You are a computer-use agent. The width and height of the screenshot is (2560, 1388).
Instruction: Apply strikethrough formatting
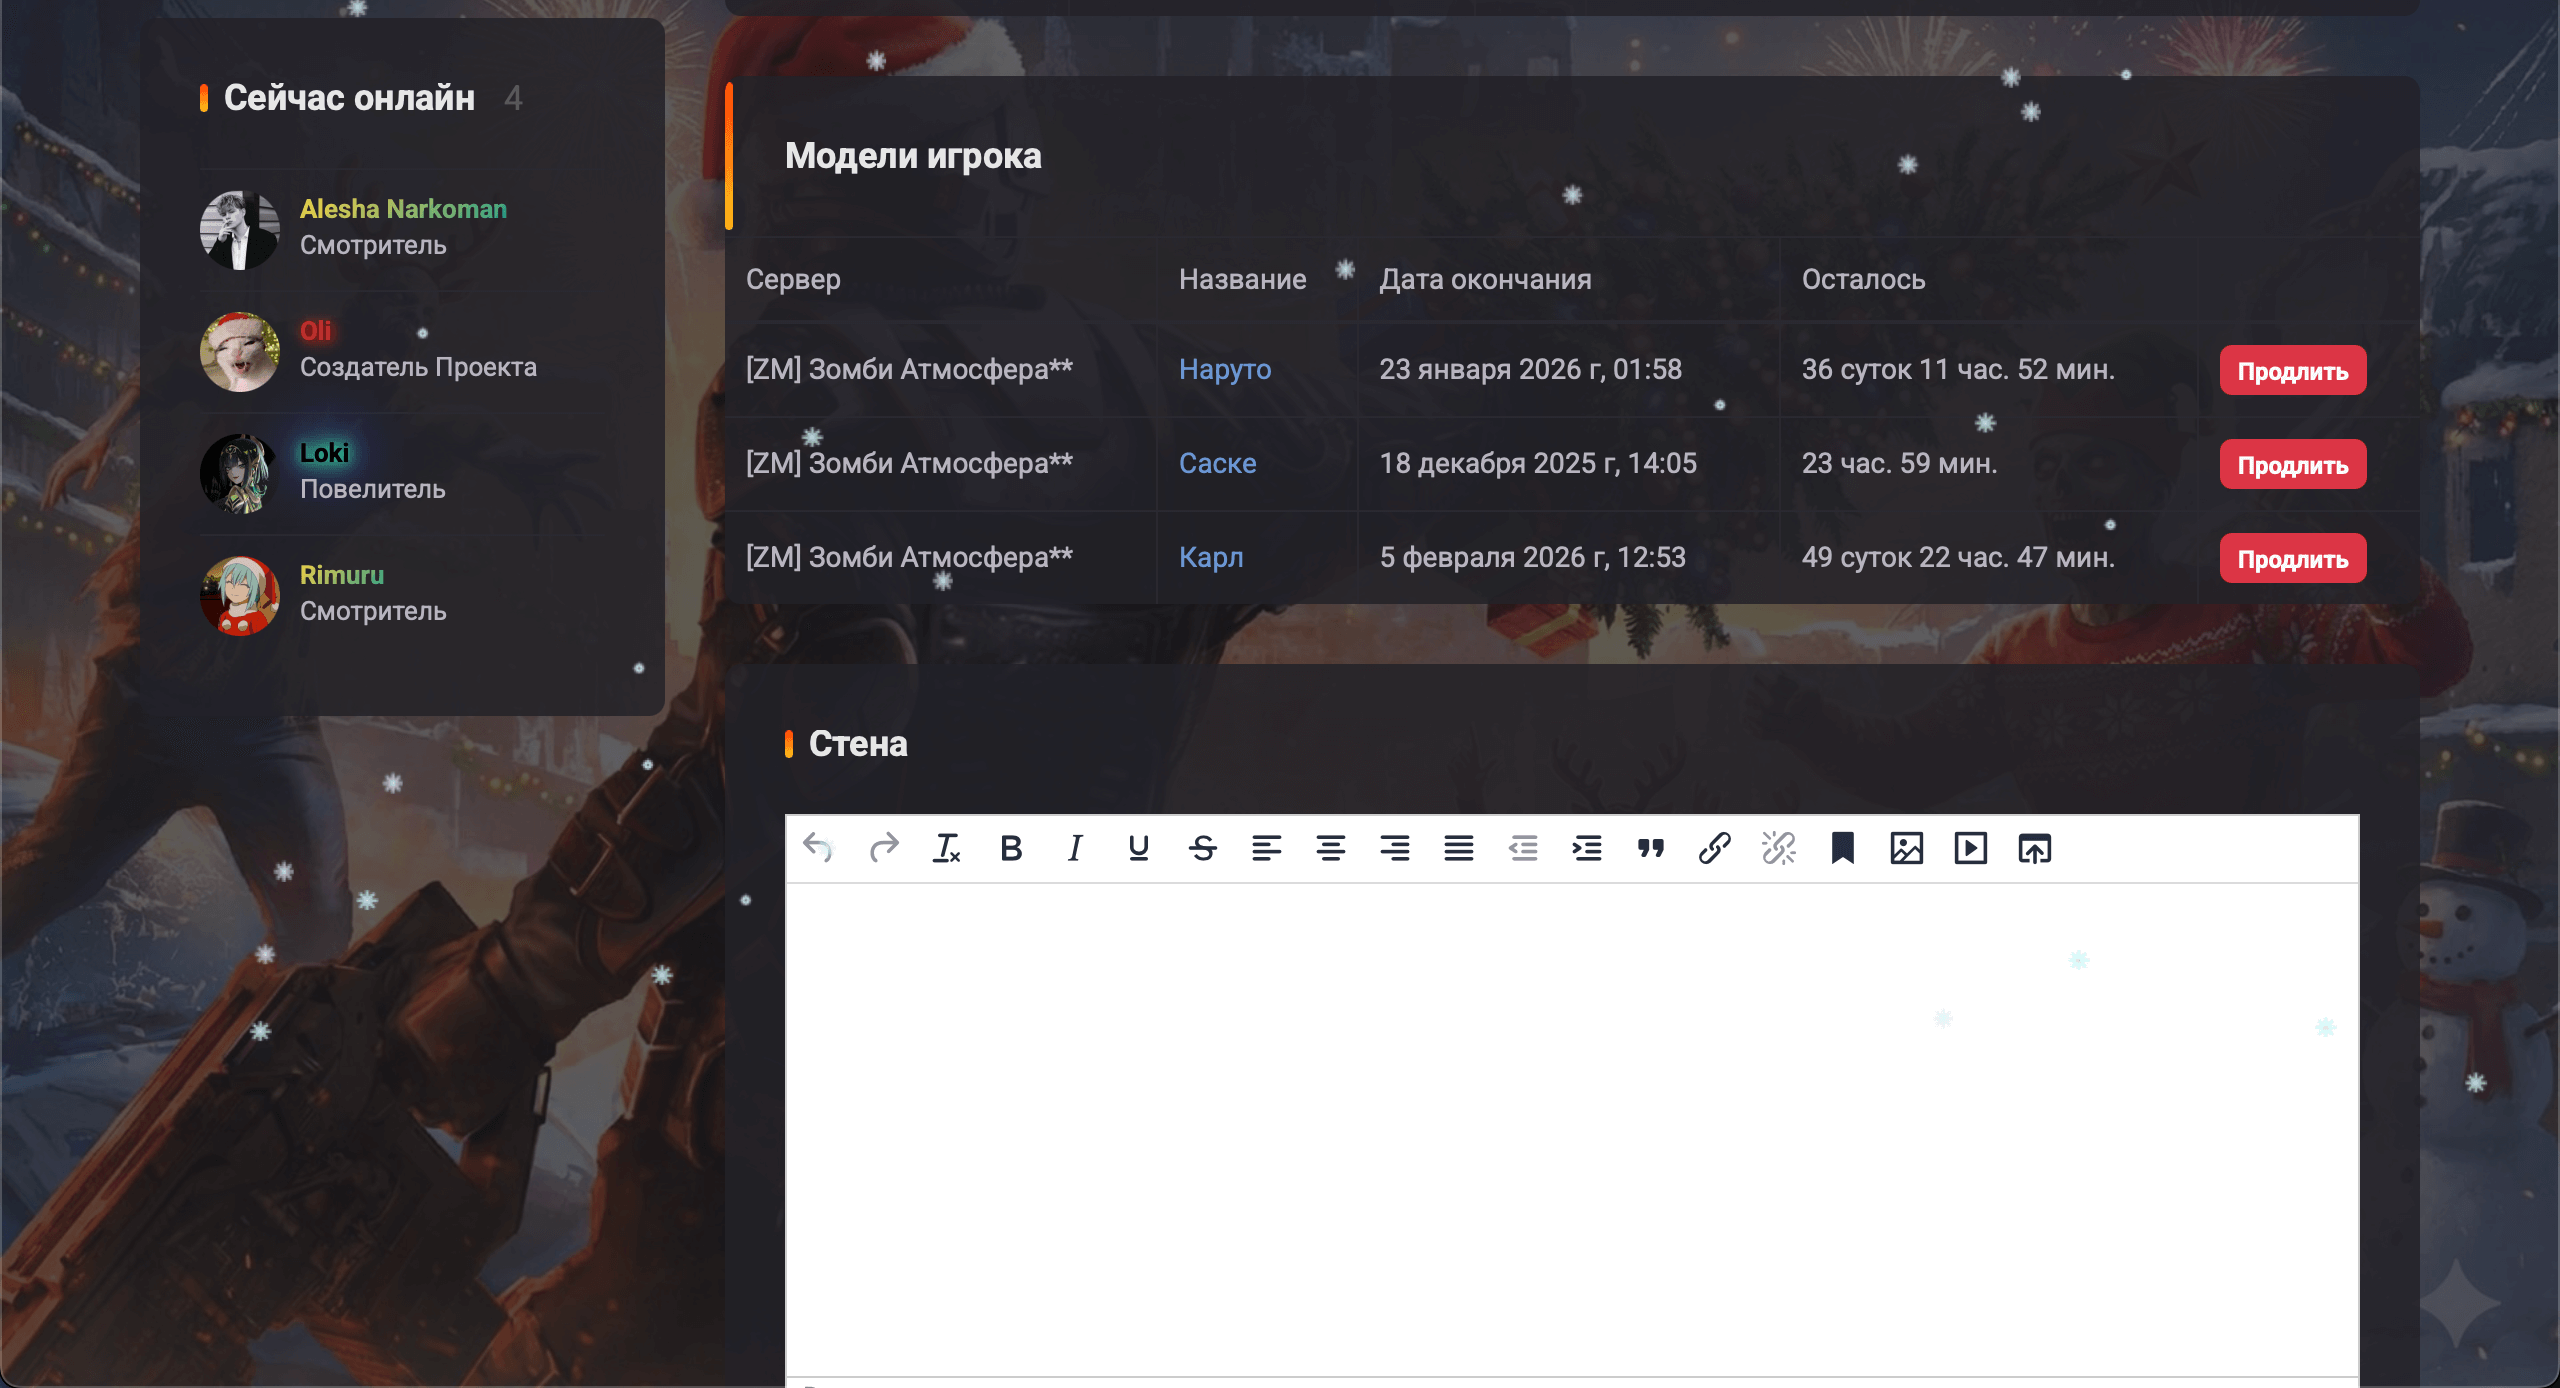coord(1203,848)
